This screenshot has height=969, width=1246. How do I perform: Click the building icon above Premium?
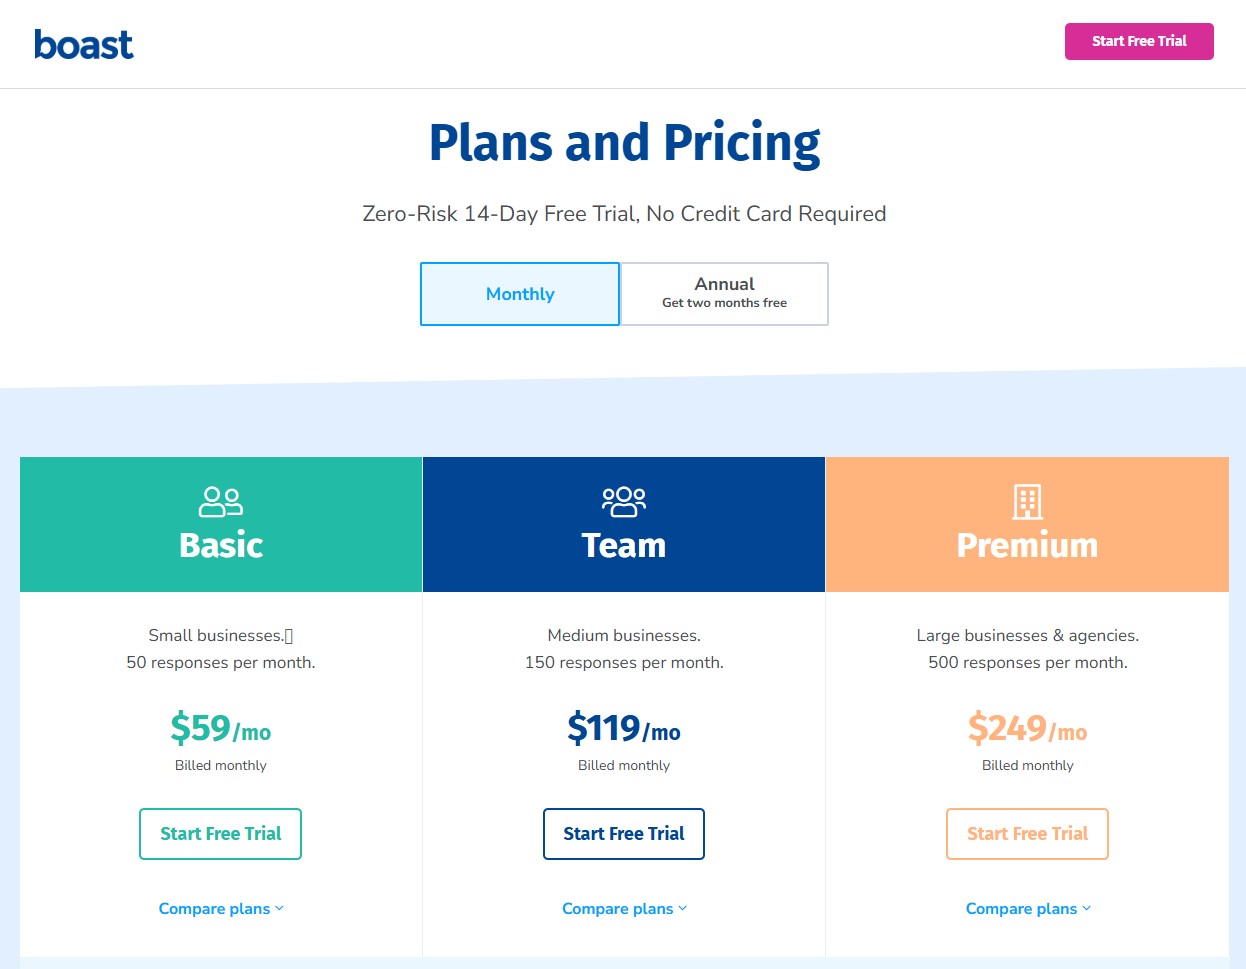click(1027, 501)
